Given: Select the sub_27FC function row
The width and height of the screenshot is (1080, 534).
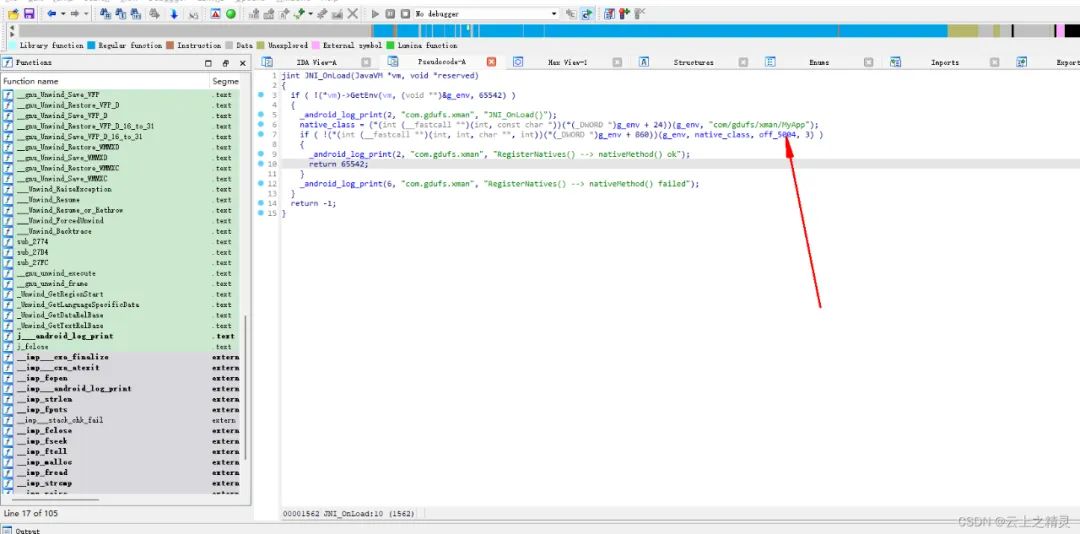Looking at the screenshot, I should pyautogui.click(x=121, y=263).
